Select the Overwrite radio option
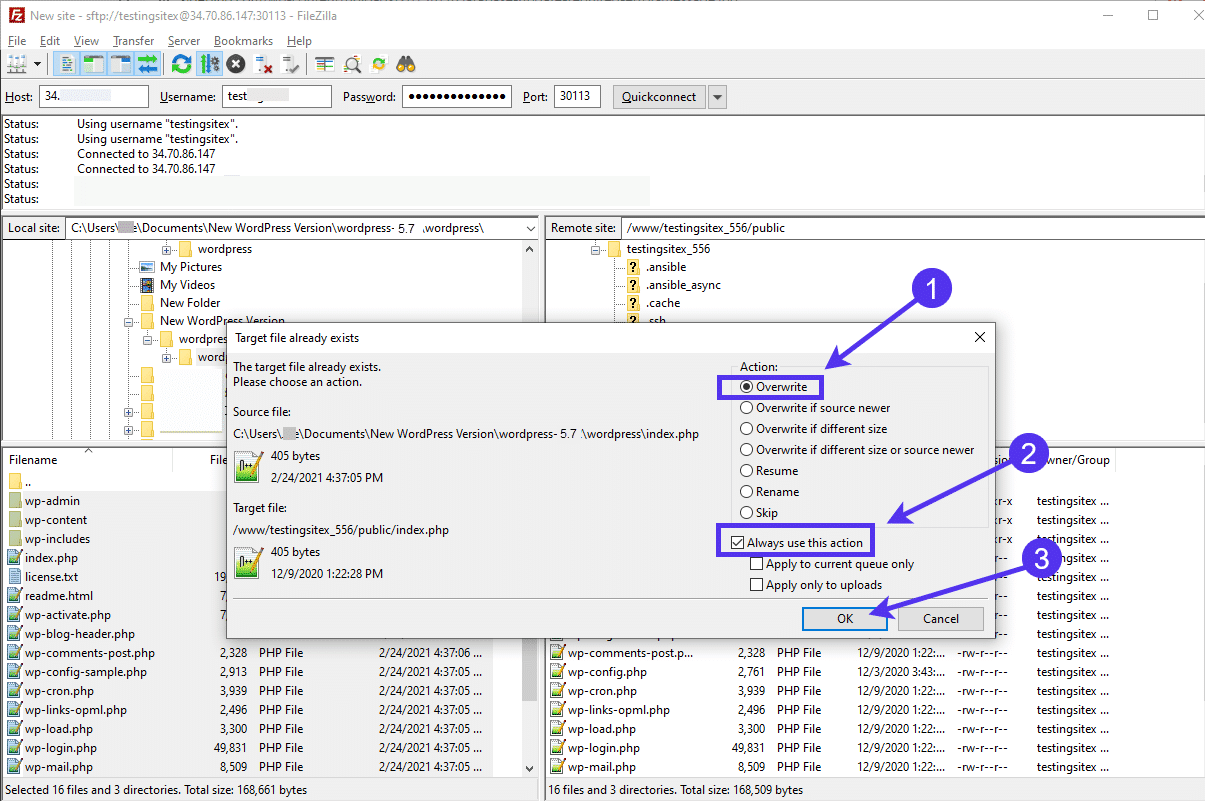Viewport: 1205px width, 801px height. [747, 387]
